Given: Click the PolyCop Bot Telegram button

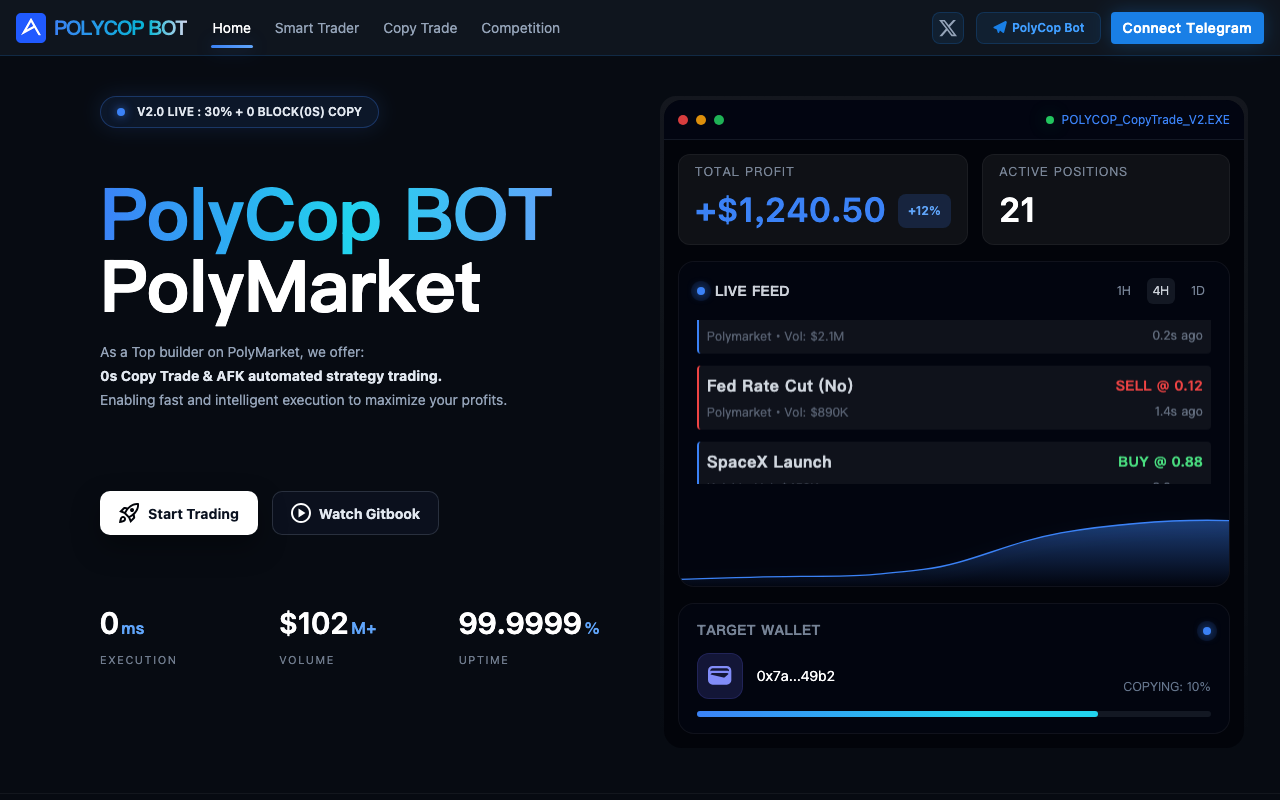Looking at the screenshot, I should [x=1038, y=28].
